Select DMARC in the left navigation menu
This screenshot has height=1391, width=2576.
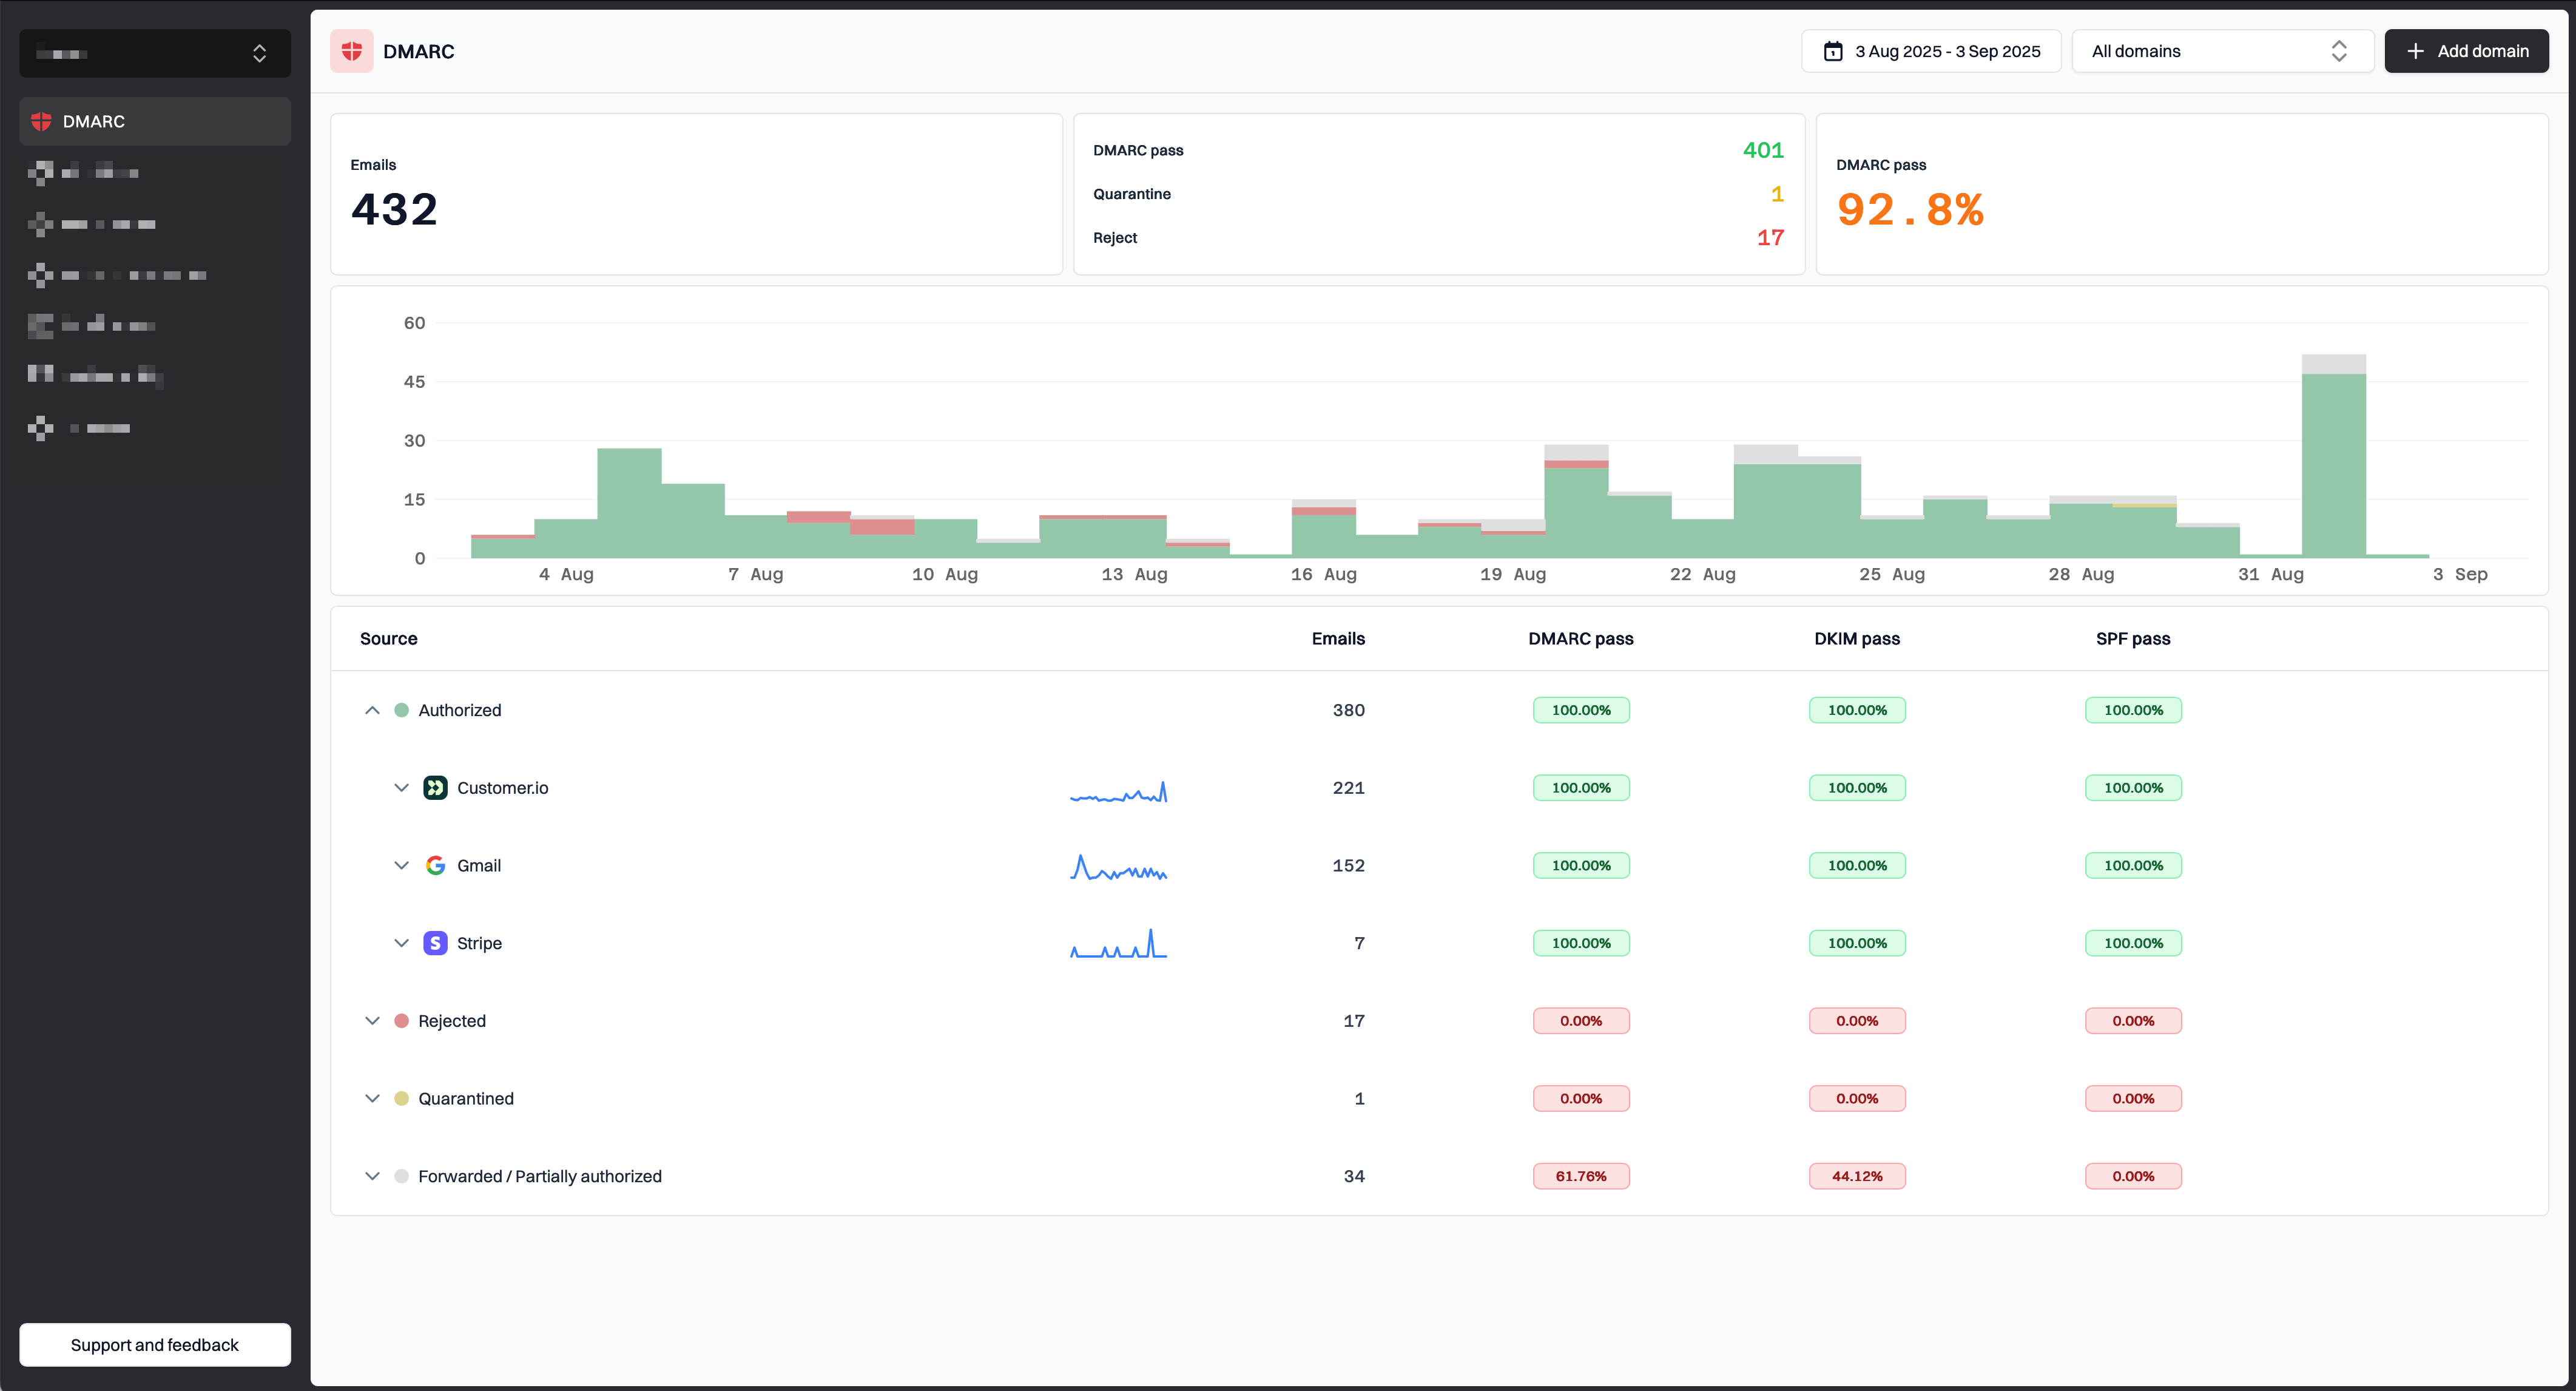(x=154, y=121)
